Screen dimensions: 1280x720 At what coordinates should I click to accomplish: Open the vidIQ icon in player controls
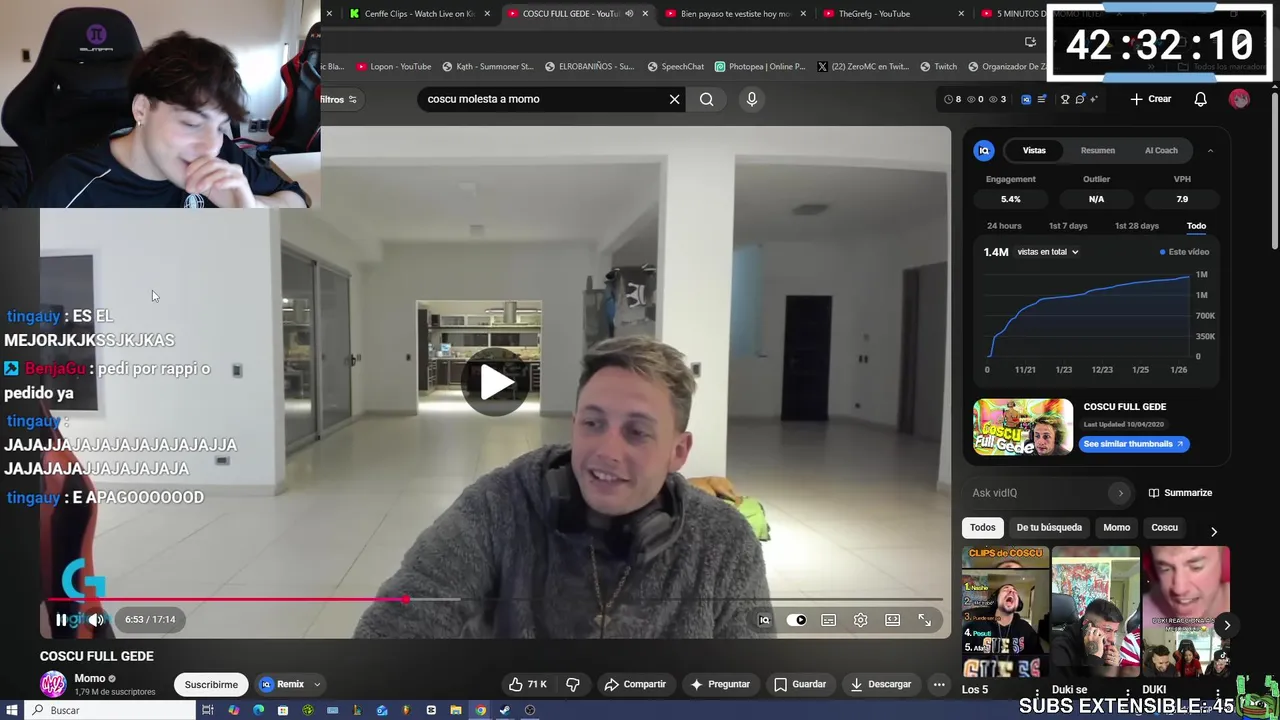tap(764, 620)
